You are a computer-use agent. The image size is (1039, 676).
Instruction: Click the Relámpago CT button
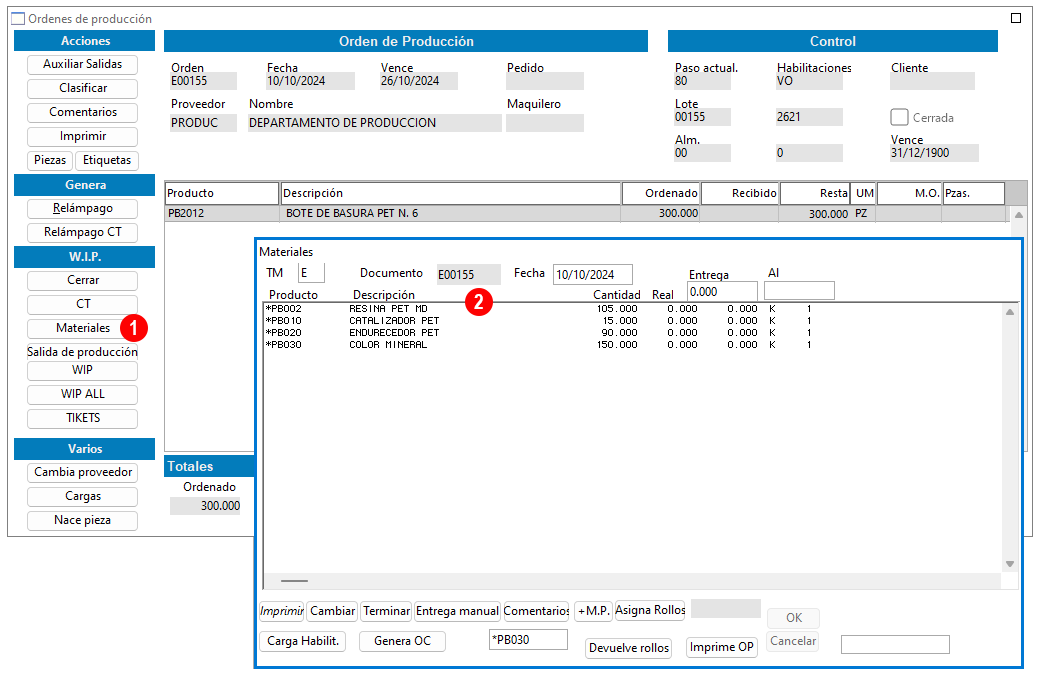pos(83,232)
